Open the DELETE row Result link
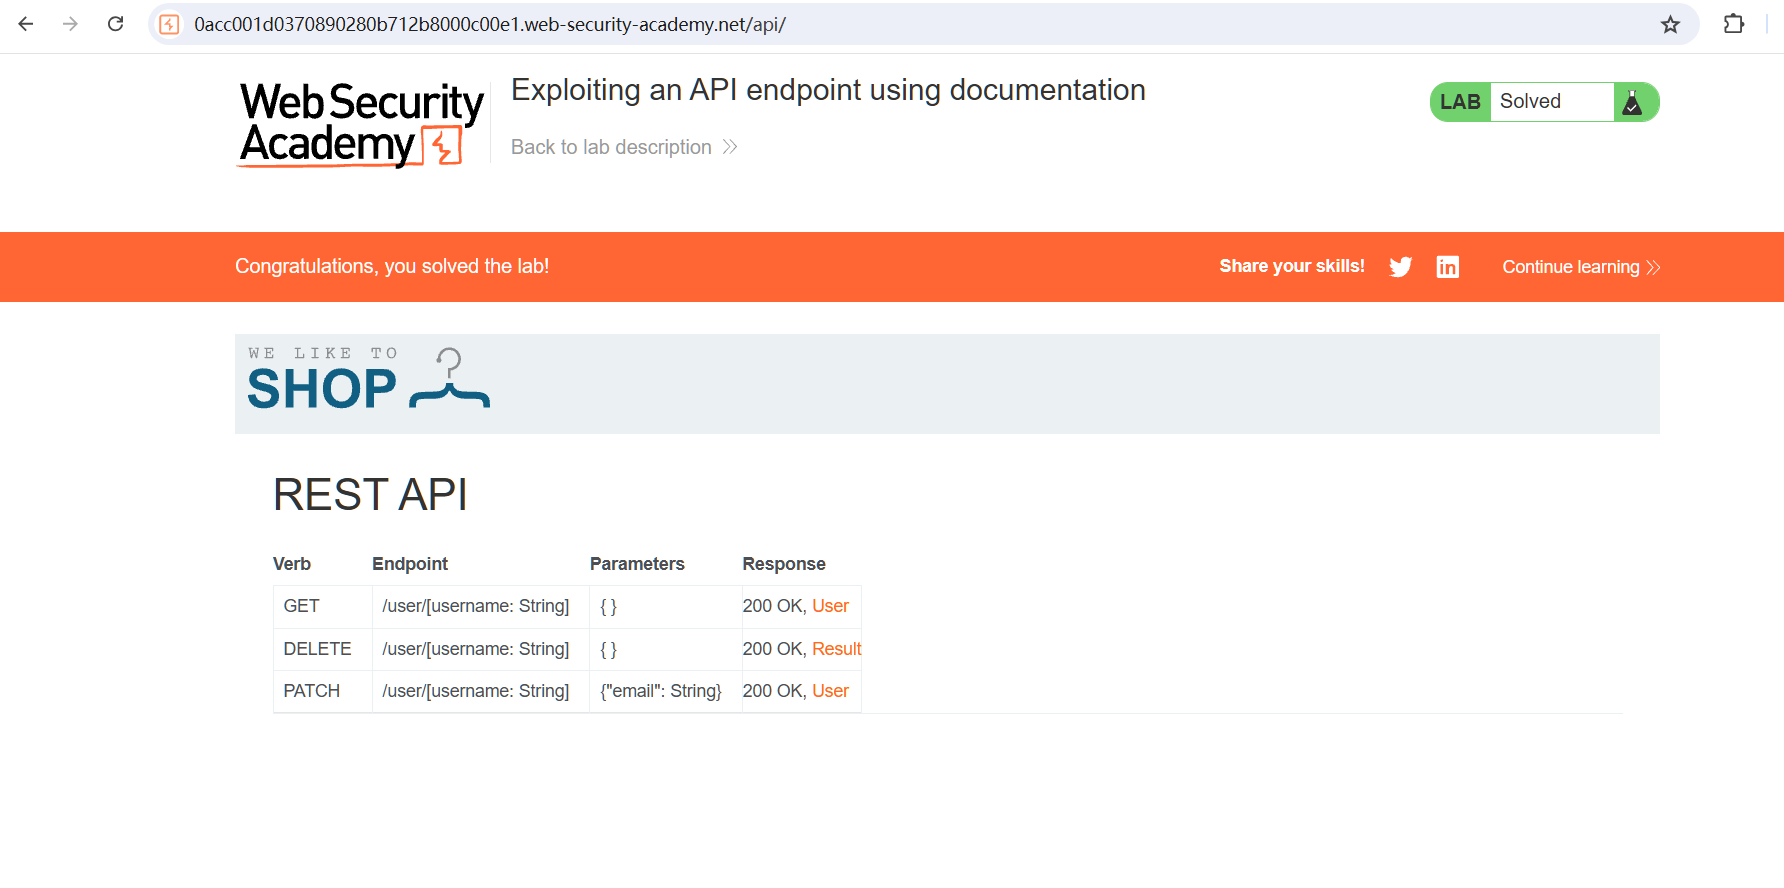The image size is (1784, 888). click(x=836, y=649)
